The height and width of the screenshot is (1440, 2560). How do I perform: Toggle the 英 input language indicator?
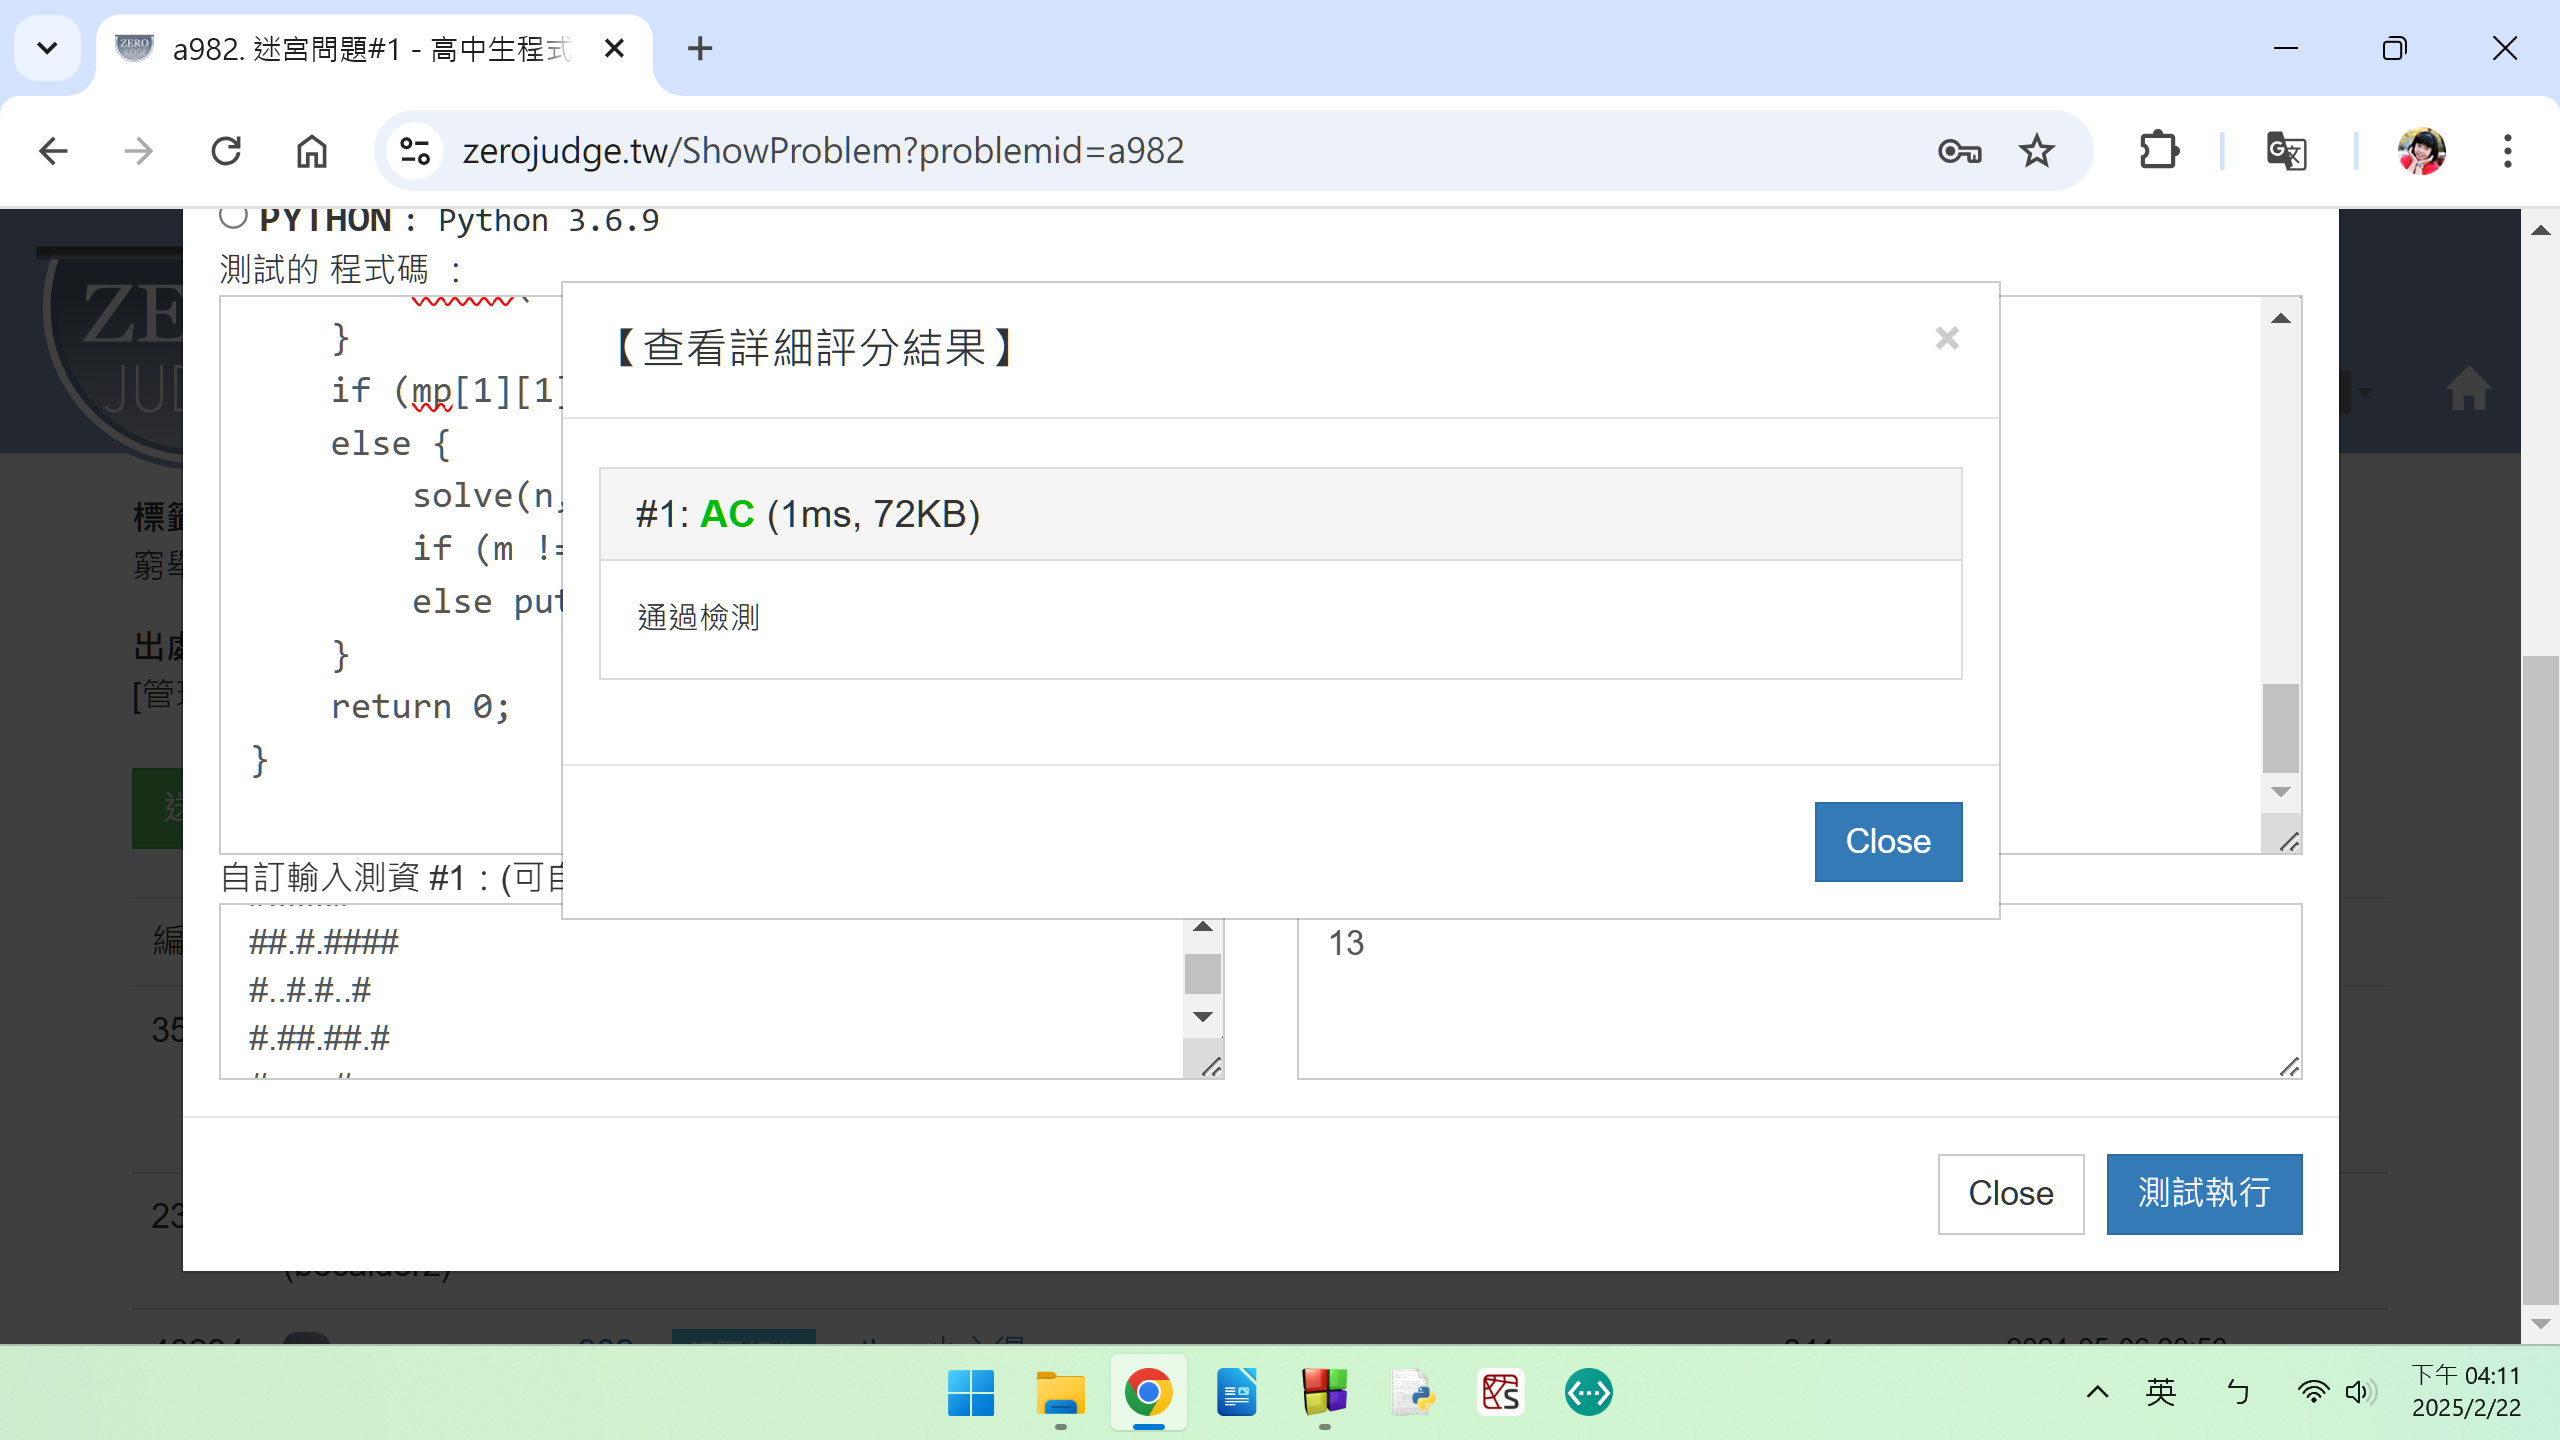(2160, 1392)
